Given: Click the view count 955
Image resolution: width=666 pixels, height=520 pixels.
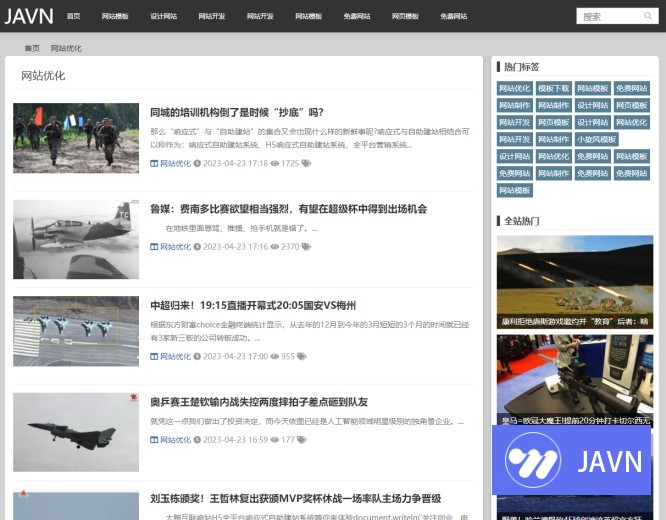Looking at the screenshot, I should [x=288, y=356].
